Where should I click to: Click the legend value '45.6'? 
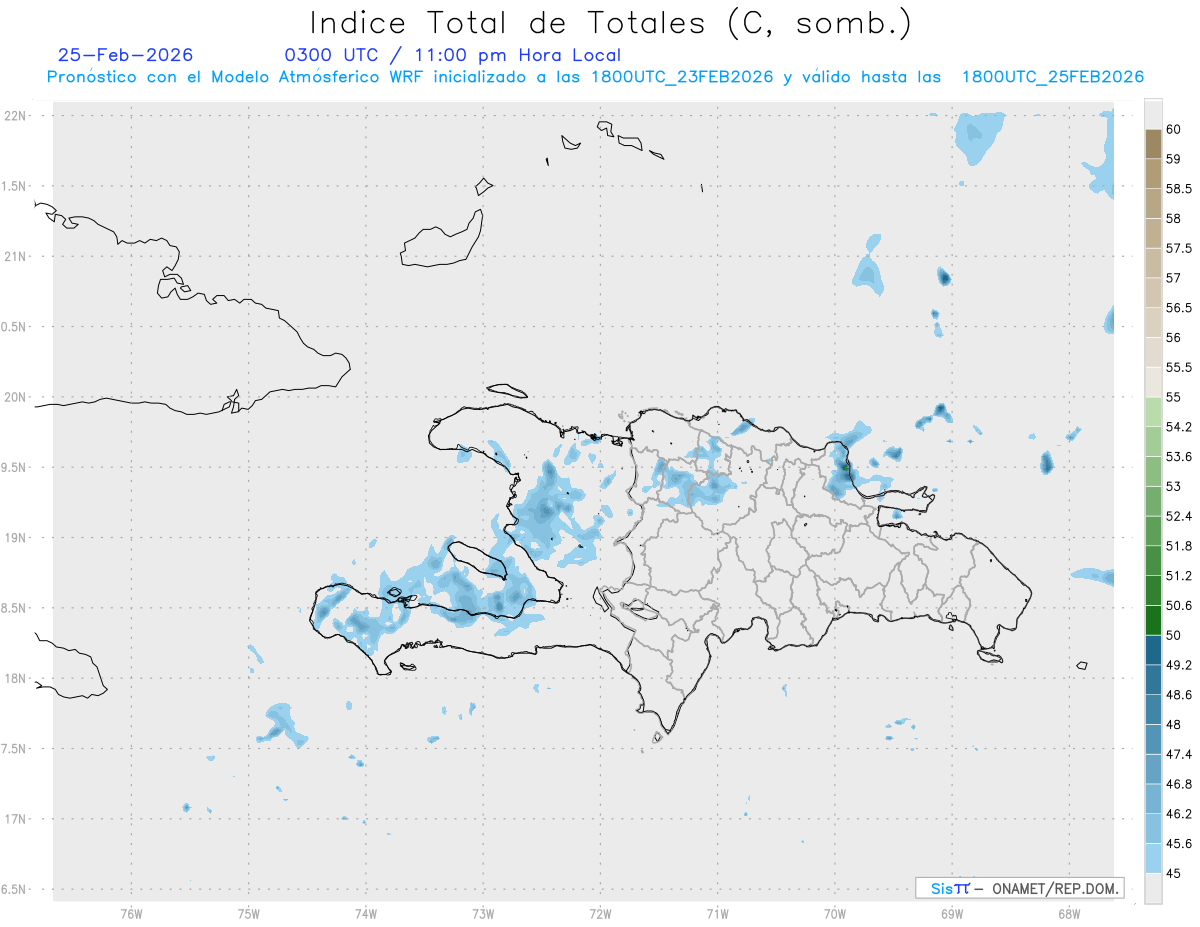click(1179, 843)
